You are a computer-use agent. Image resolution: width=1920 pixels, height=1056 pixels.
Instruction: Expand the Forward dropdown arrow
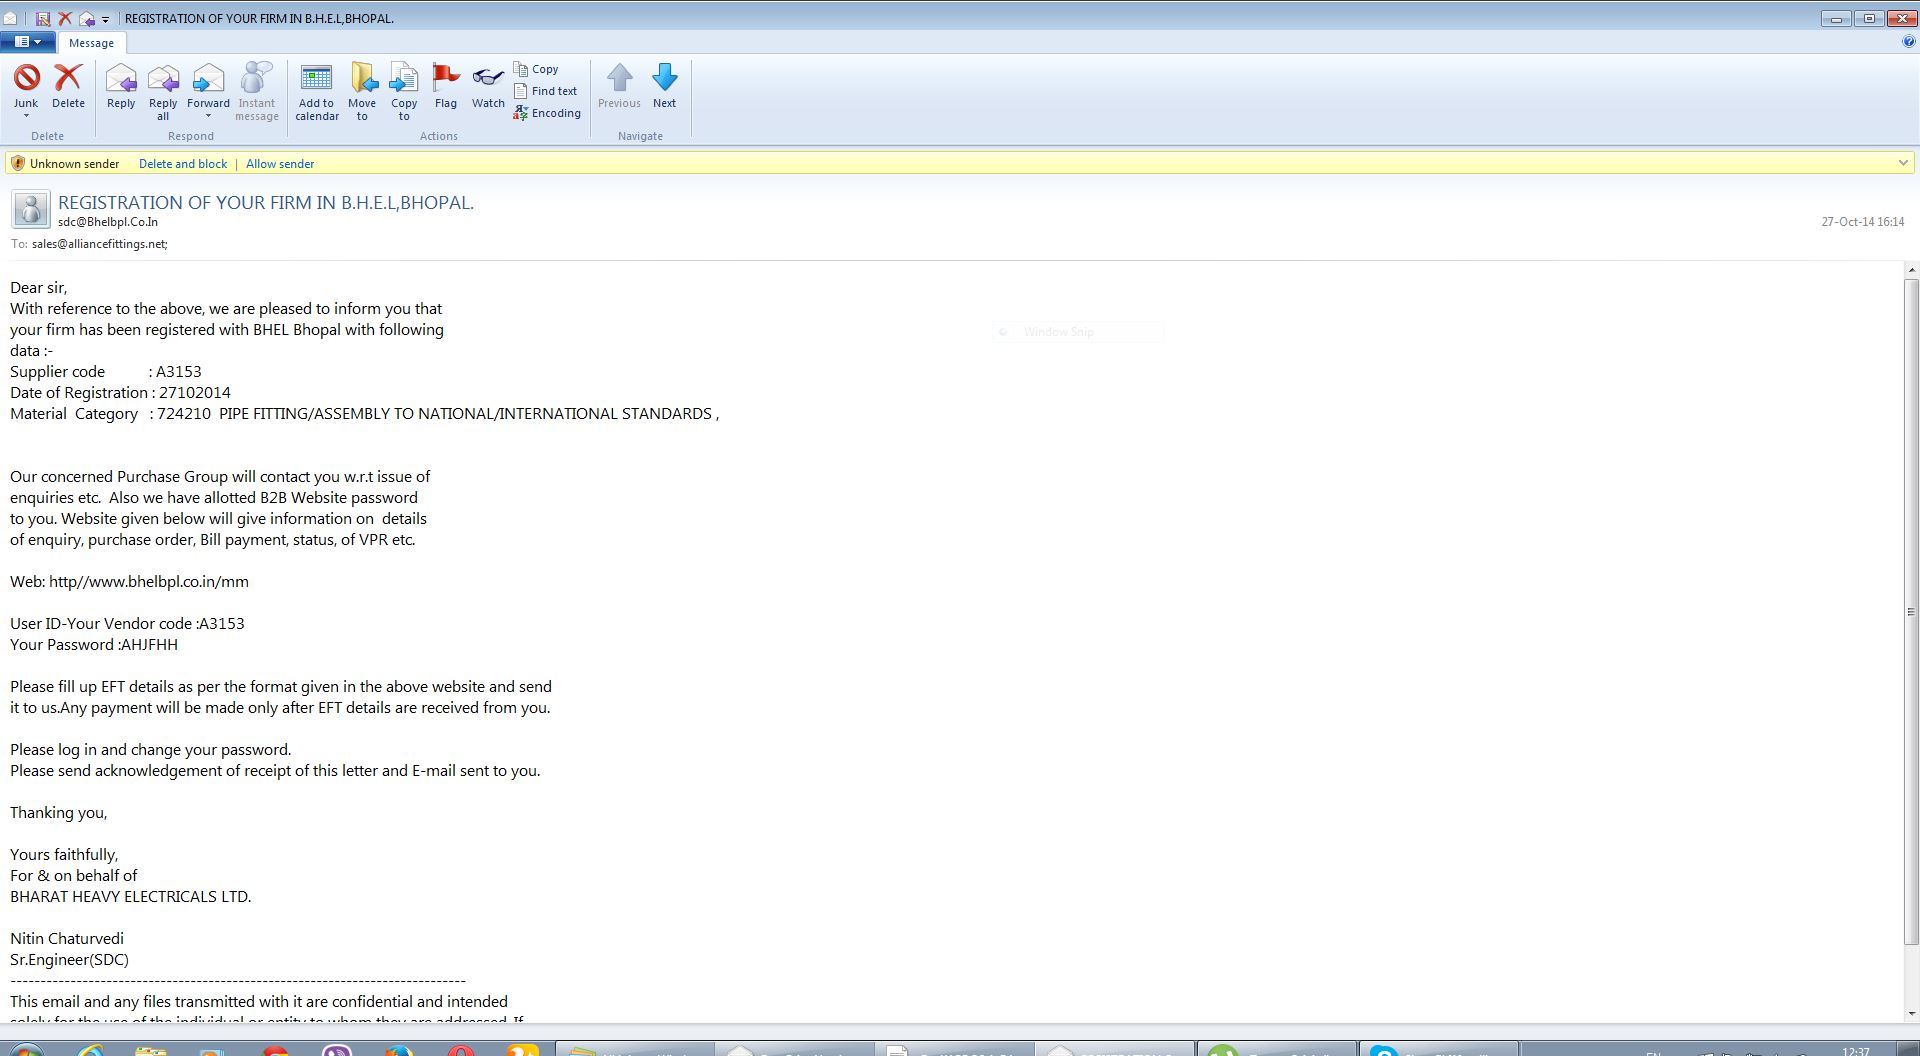pos(208,116)
